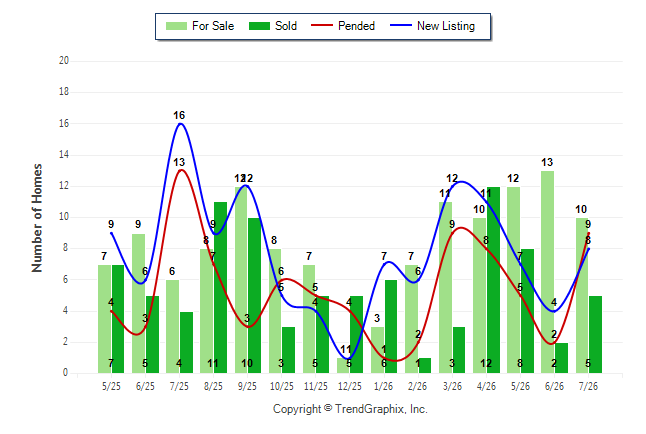
Task: Click the Pended peak labeled 13
Action: pos(179,162)
